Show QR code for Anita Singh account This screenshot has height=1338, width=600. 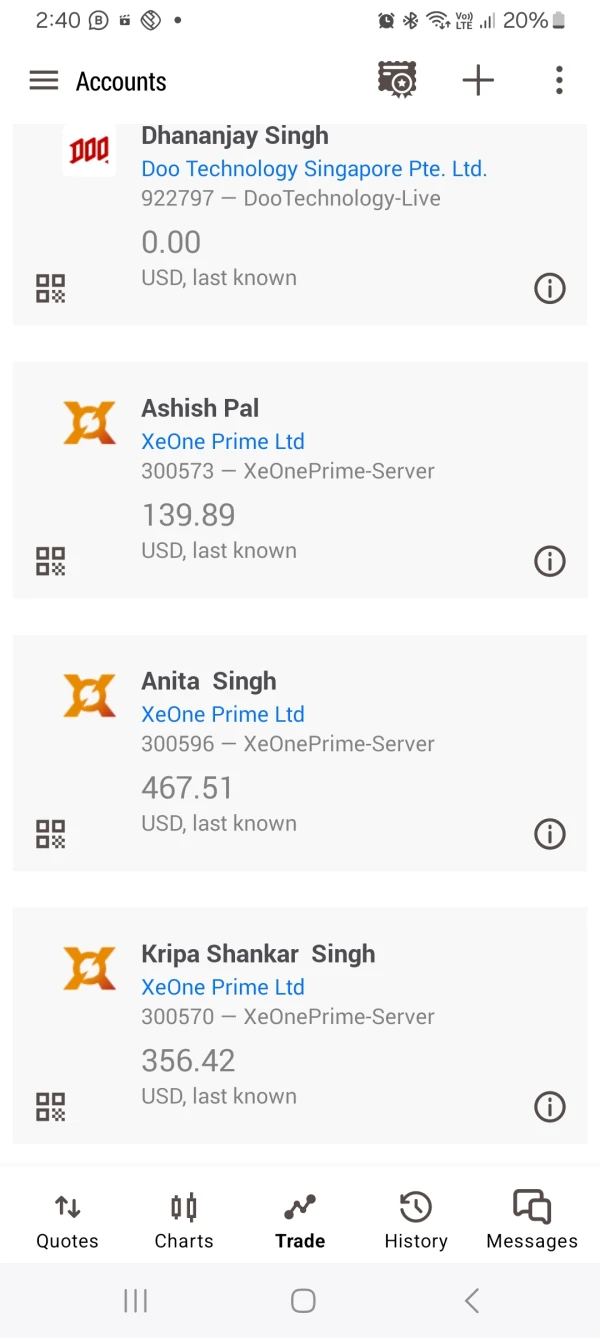click(51, 834)
